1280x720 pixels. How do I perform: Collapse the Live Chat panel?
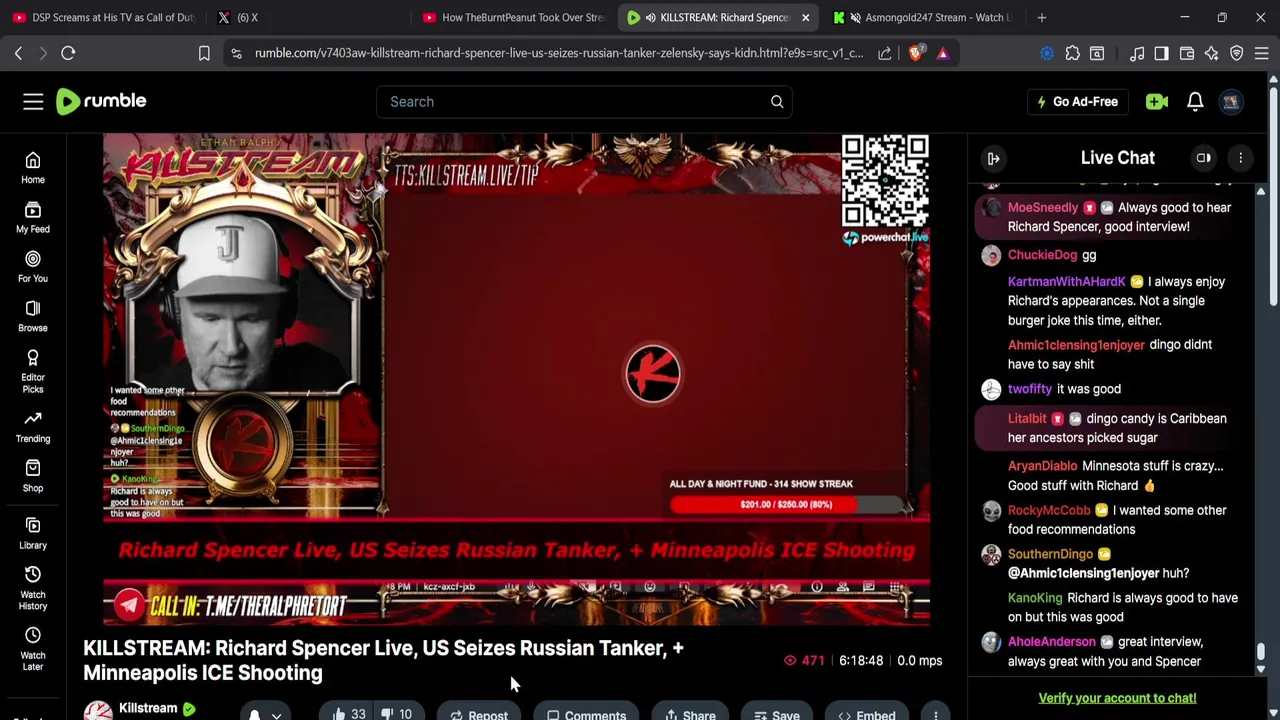[x=993, y=158]
